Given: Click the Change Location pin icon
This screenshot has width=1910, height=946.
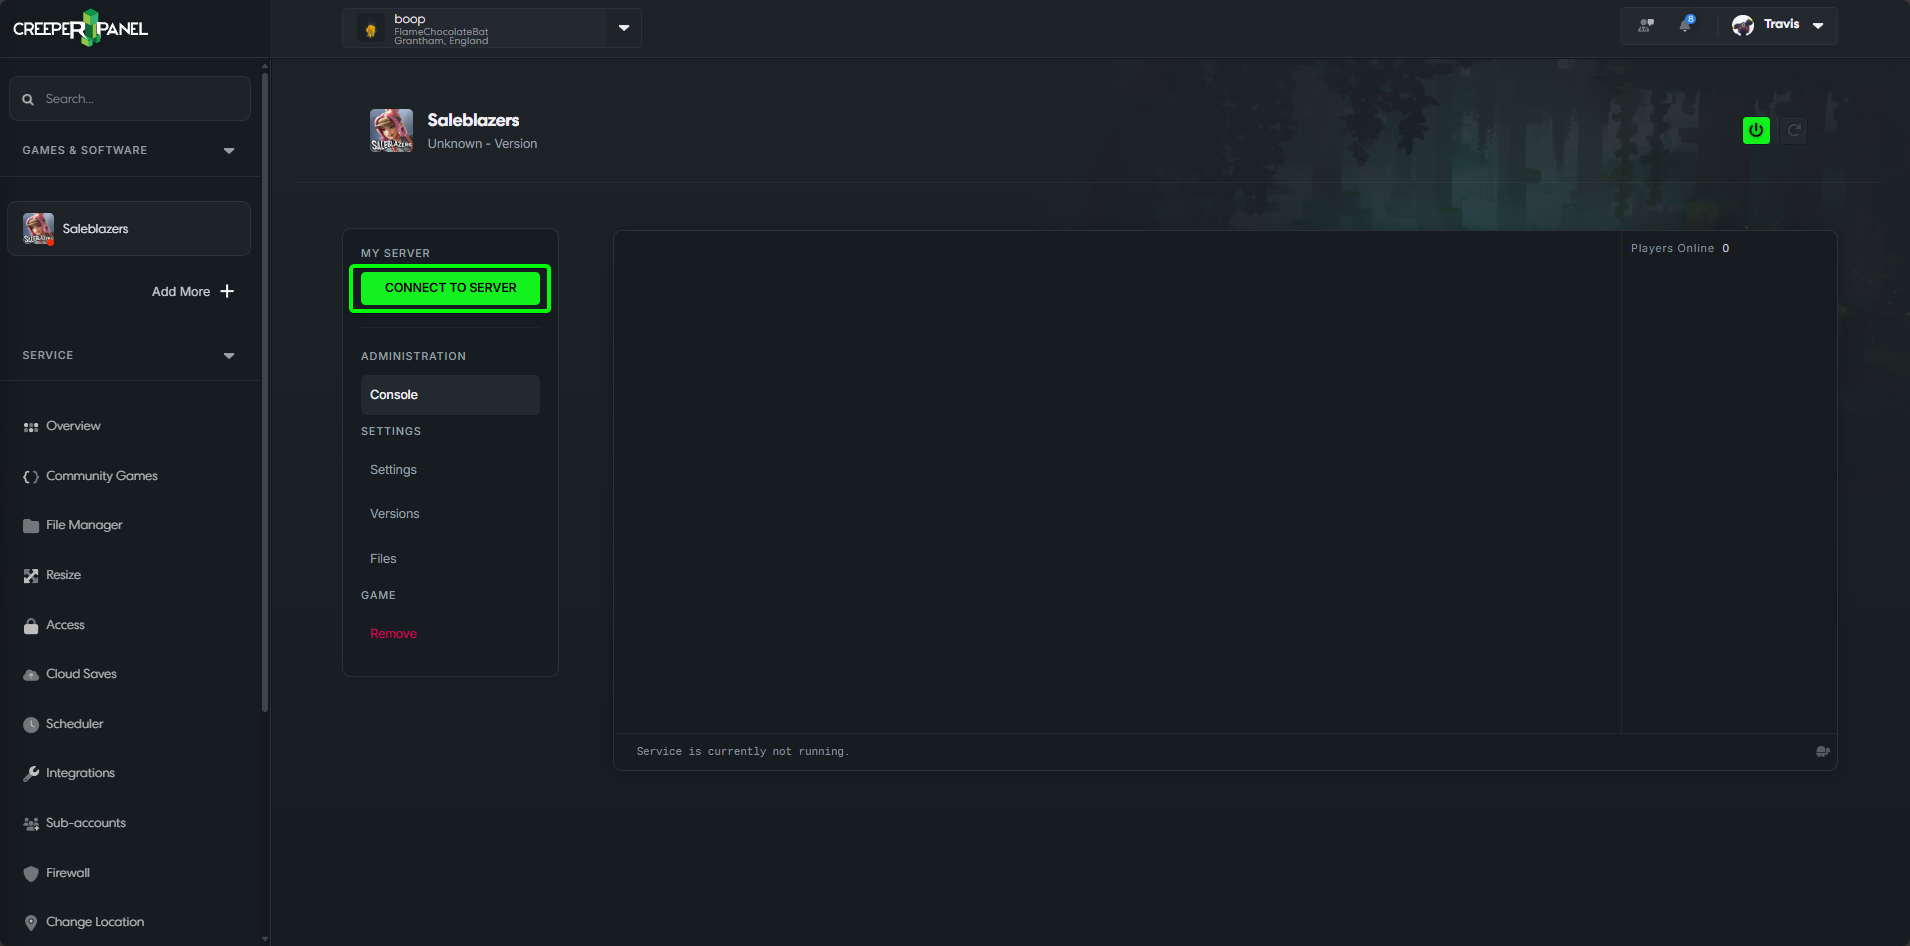Looking at the screenshot, I should click(31, 923).
